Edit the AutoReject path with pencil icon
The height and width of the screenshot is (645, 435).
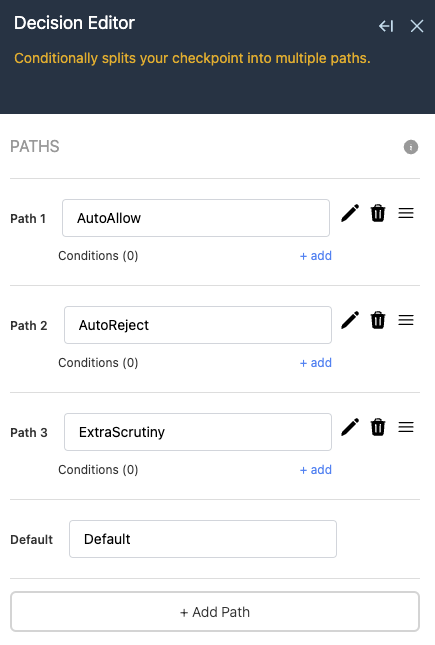coord(350,320)
